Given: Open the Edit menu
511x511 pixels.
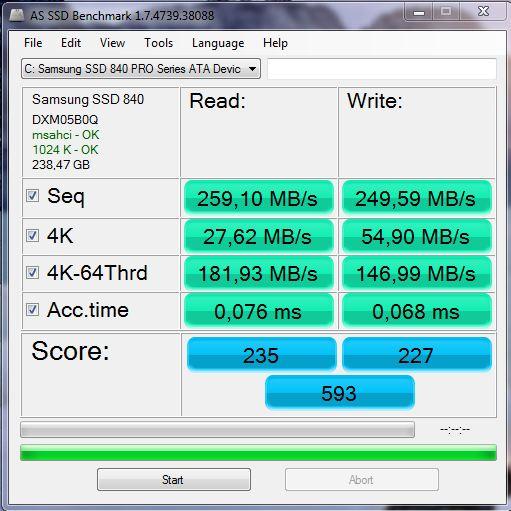Looking at the screenshot, I should click(71, 43).
